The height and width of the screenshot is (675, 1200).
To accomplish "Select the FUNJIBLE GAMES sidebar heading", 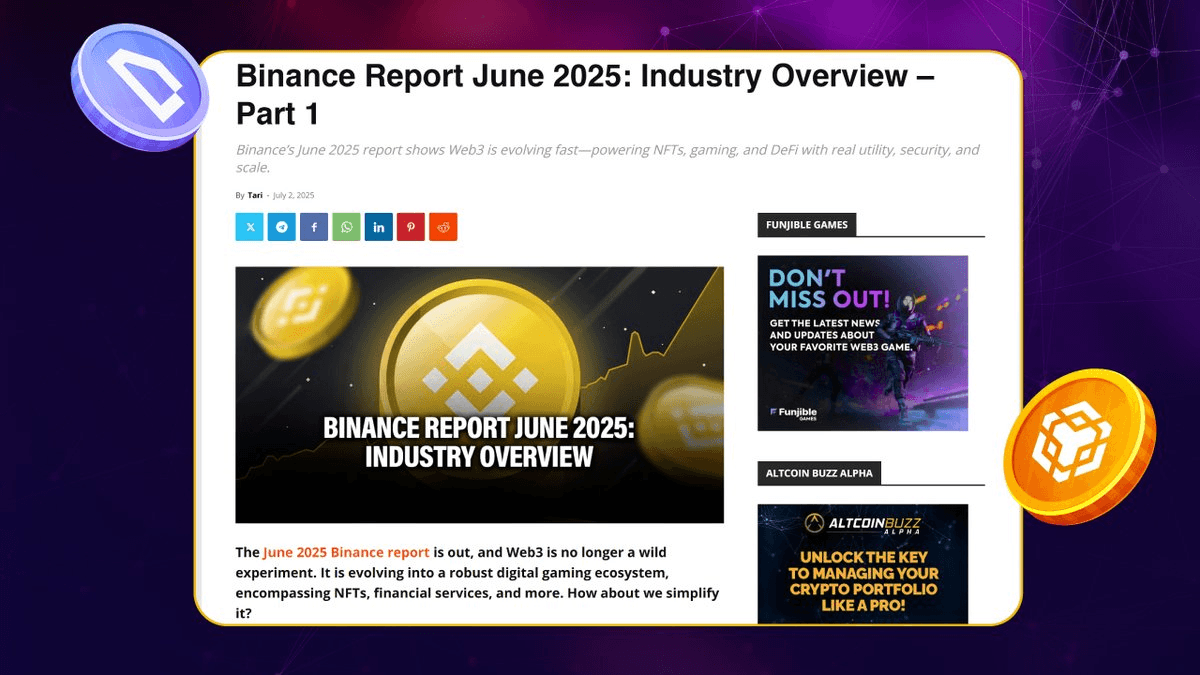I will pyautogui.click(x=807, y=225).
